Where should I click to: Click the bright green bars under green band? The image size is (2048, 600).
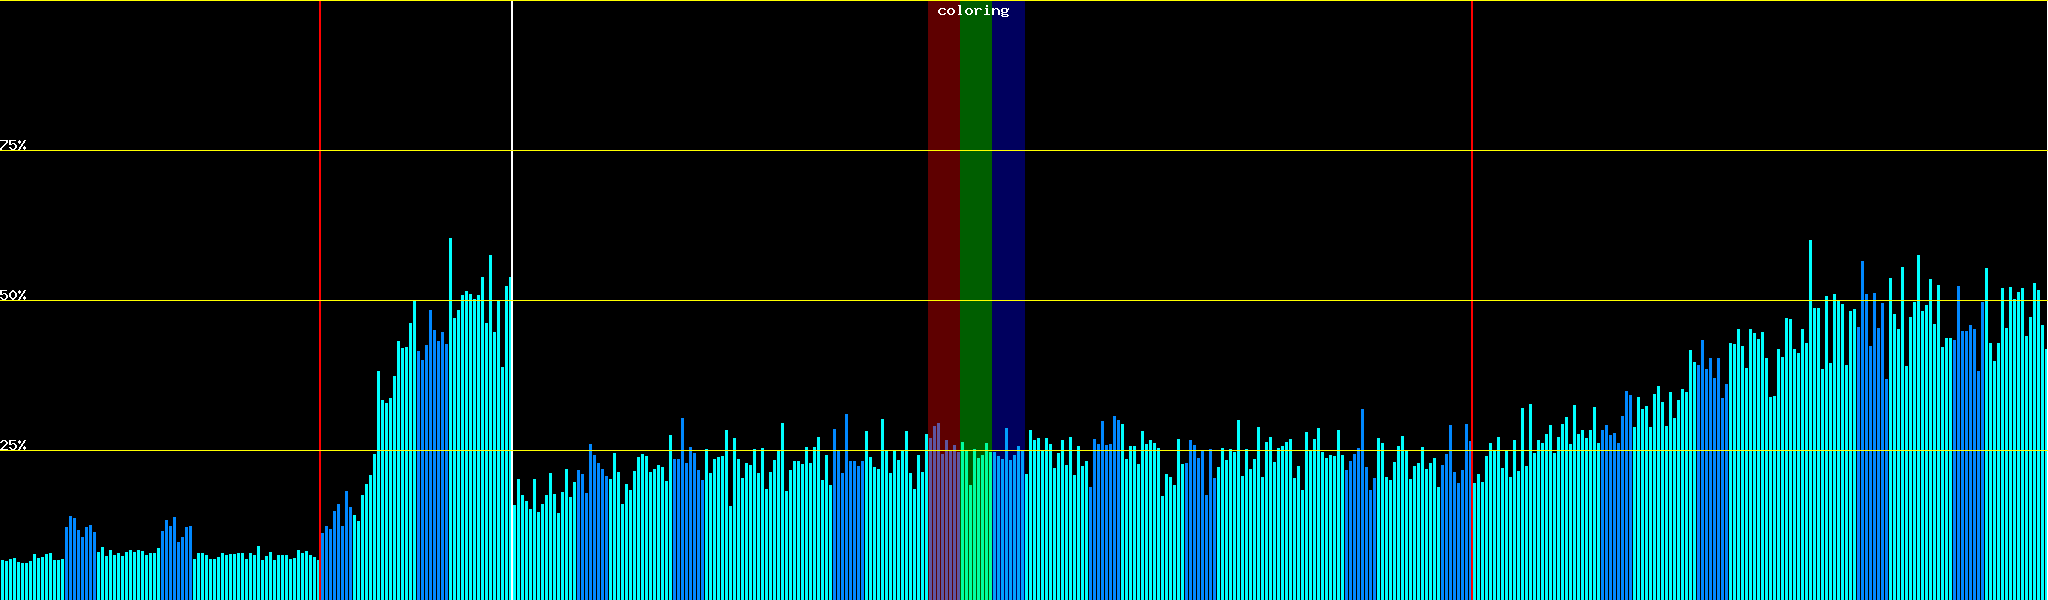click(x=975, y=530)
